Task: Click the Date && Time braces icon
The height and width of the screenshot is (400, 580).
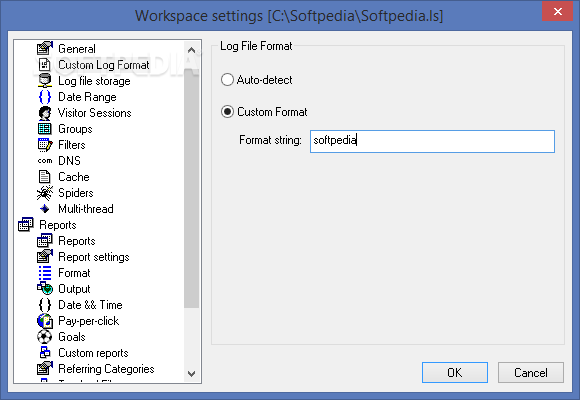Action: 45,305
